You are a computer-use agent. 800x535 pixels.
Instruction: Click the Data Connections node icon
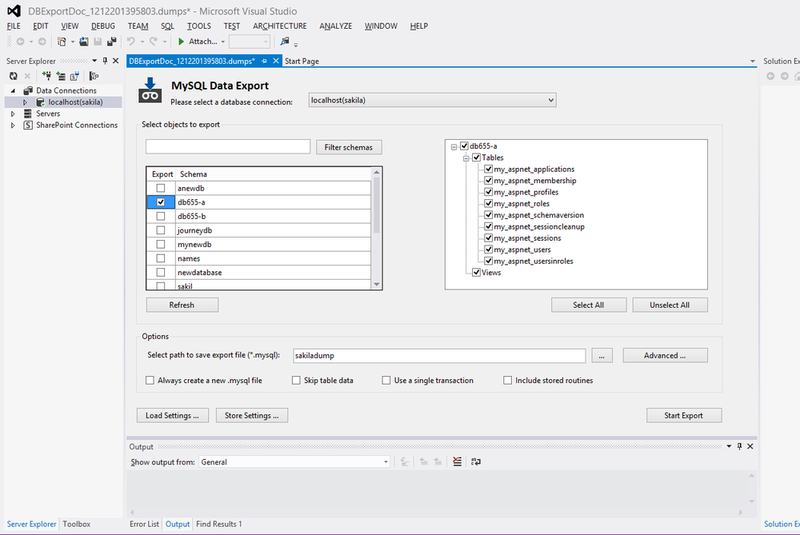[28, 90]
